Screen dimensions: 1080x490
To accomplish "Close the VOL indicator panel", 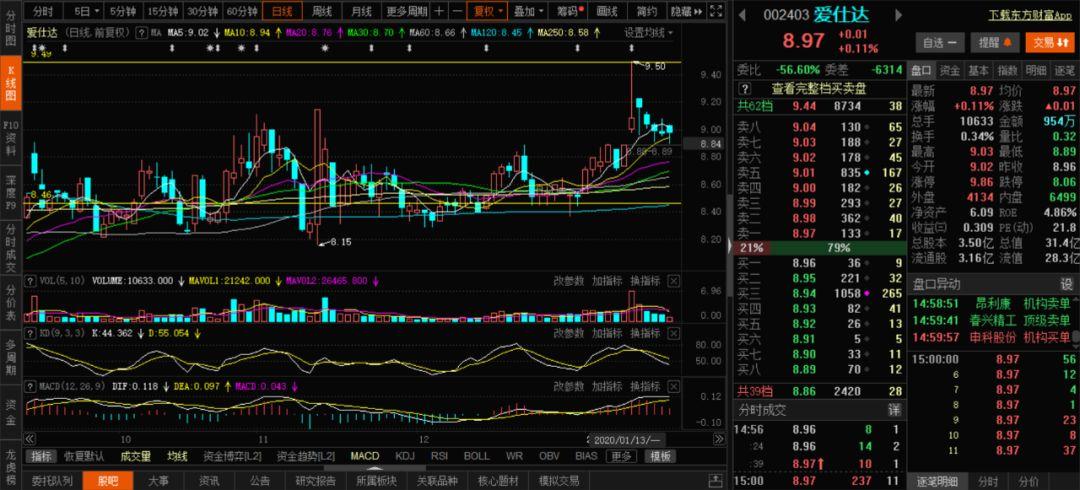I will (x=674, y=280).
